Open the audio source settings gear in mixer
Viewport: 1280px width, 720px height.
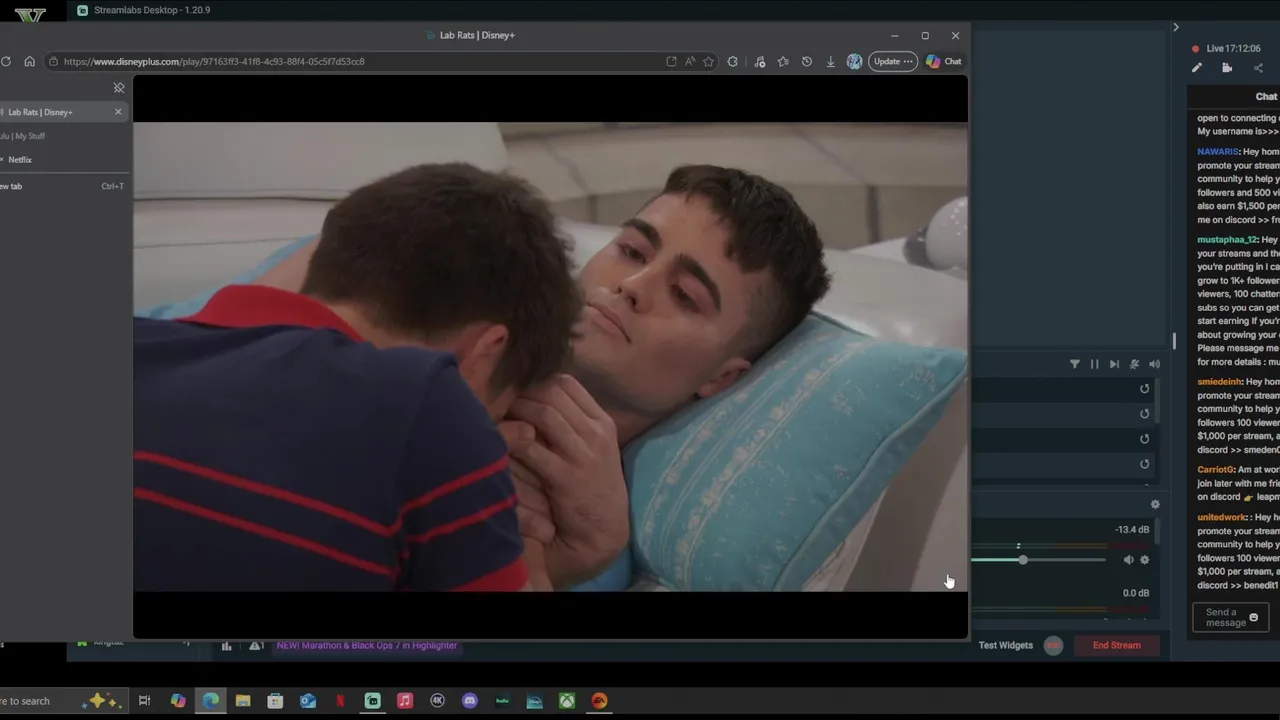click(1145, 560)
